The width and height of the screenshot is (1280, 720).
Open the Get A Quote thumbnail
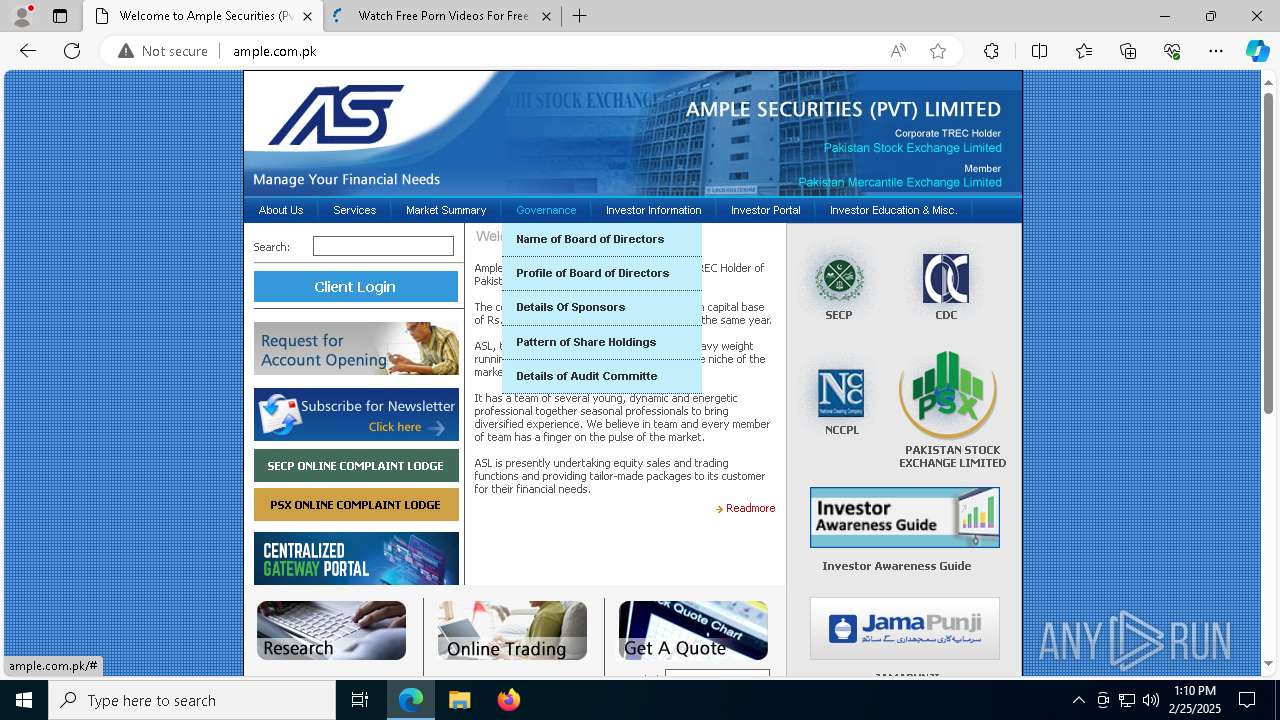coord(693,631)
